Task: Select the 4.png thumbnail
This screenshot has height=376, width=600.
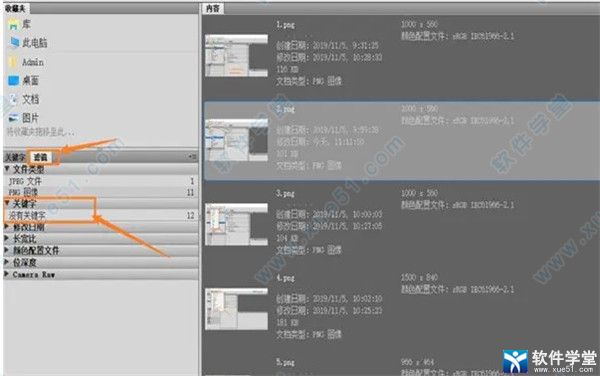Action: (236, 309)
